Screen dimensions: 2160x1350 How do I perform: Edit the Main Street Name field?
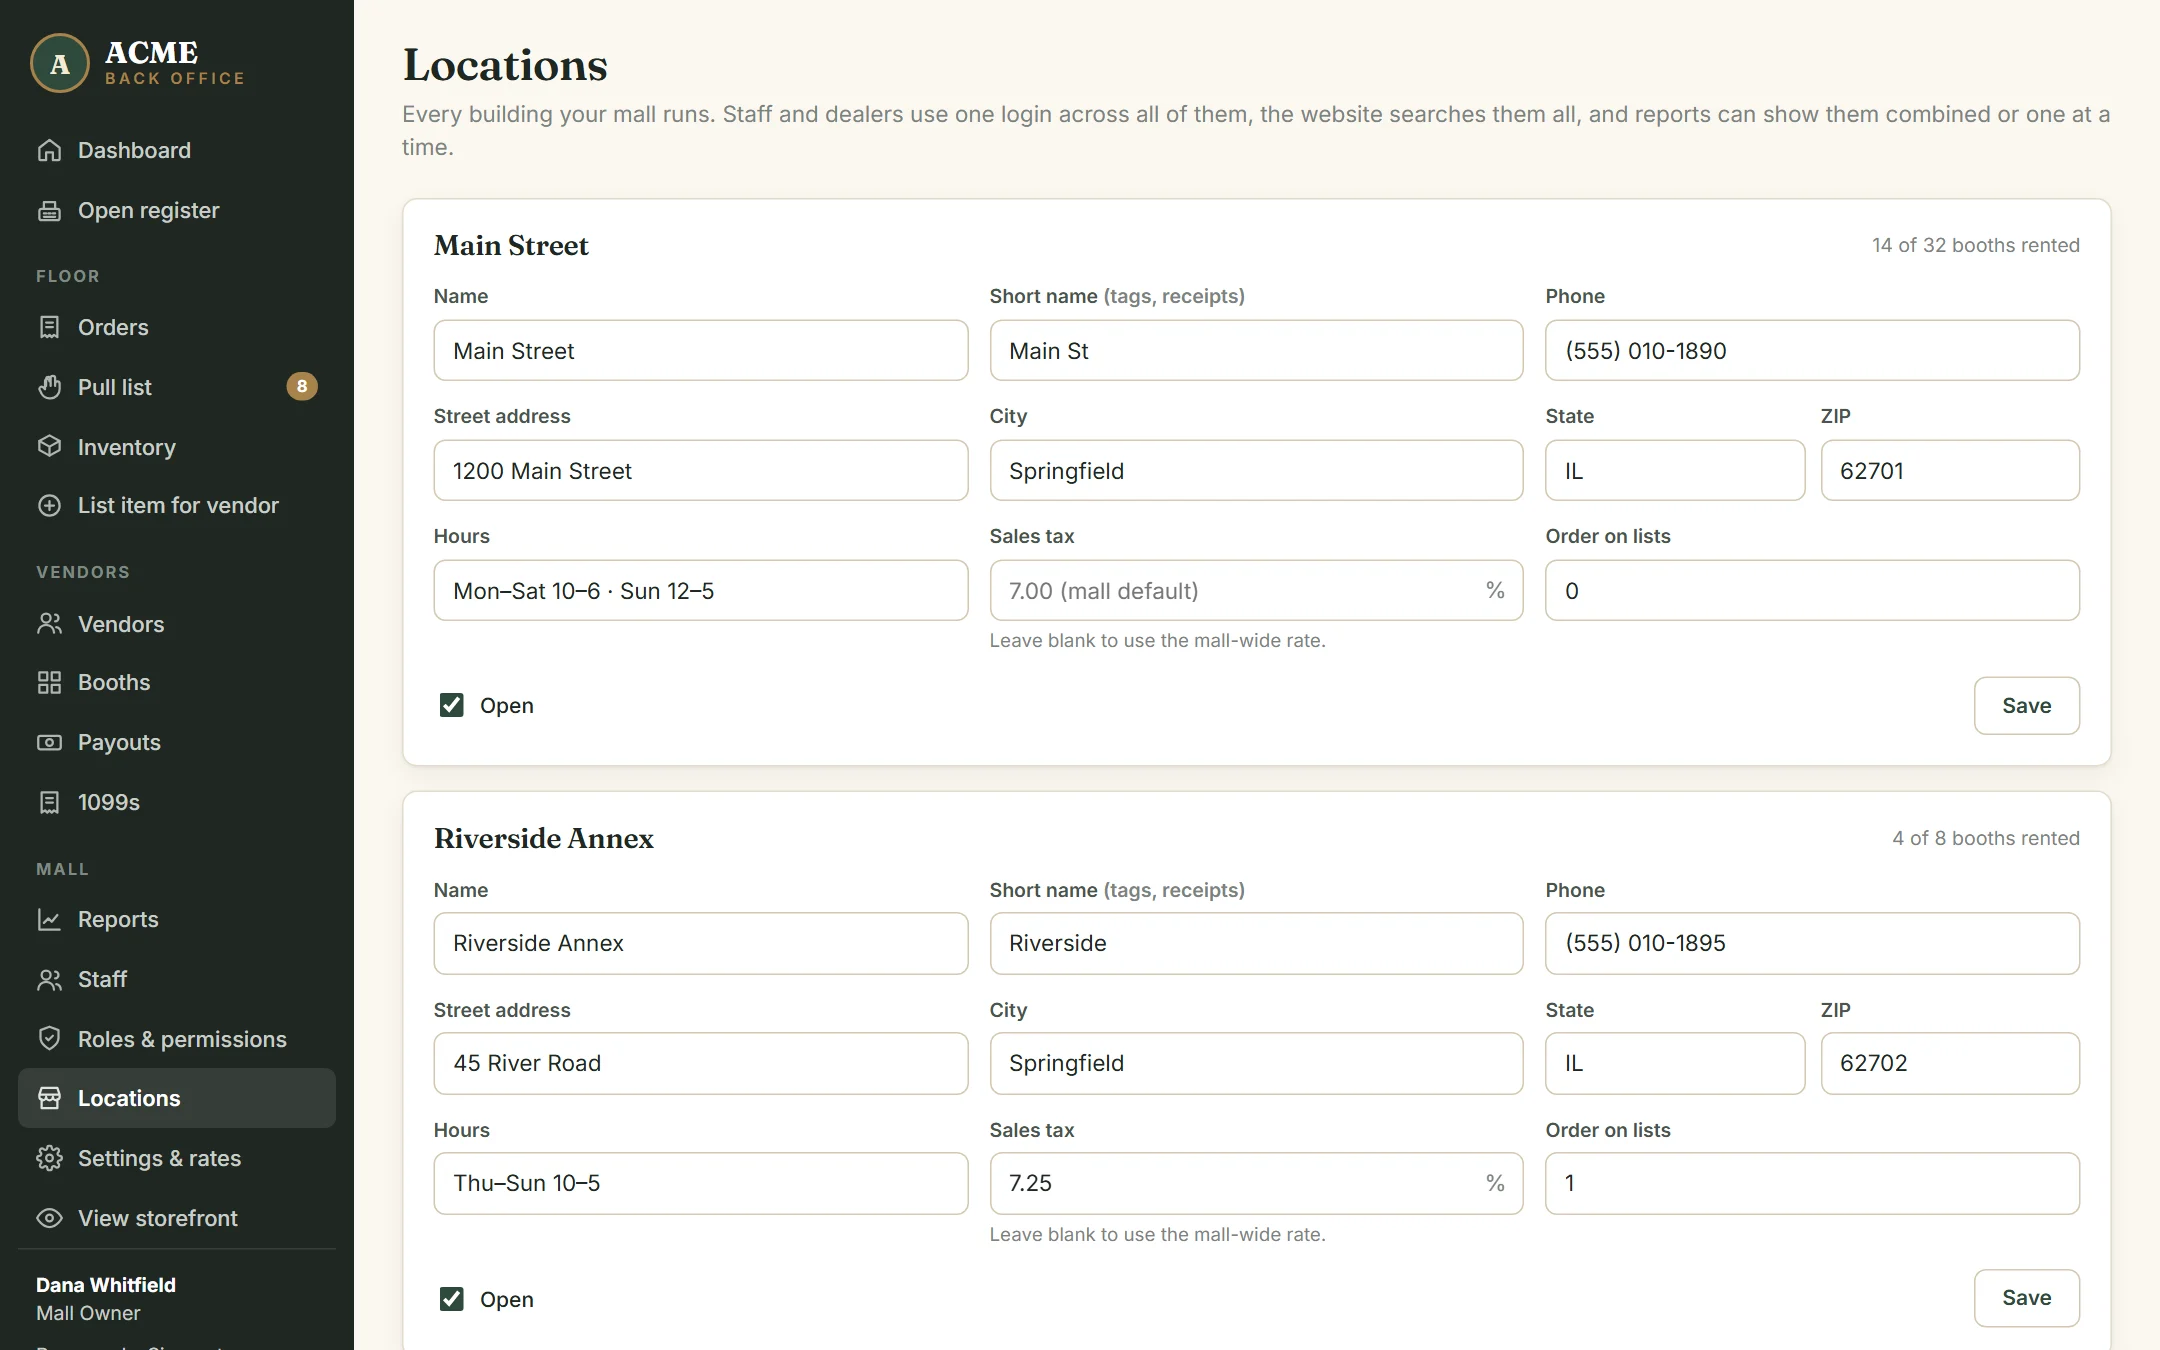pos(700,350)
